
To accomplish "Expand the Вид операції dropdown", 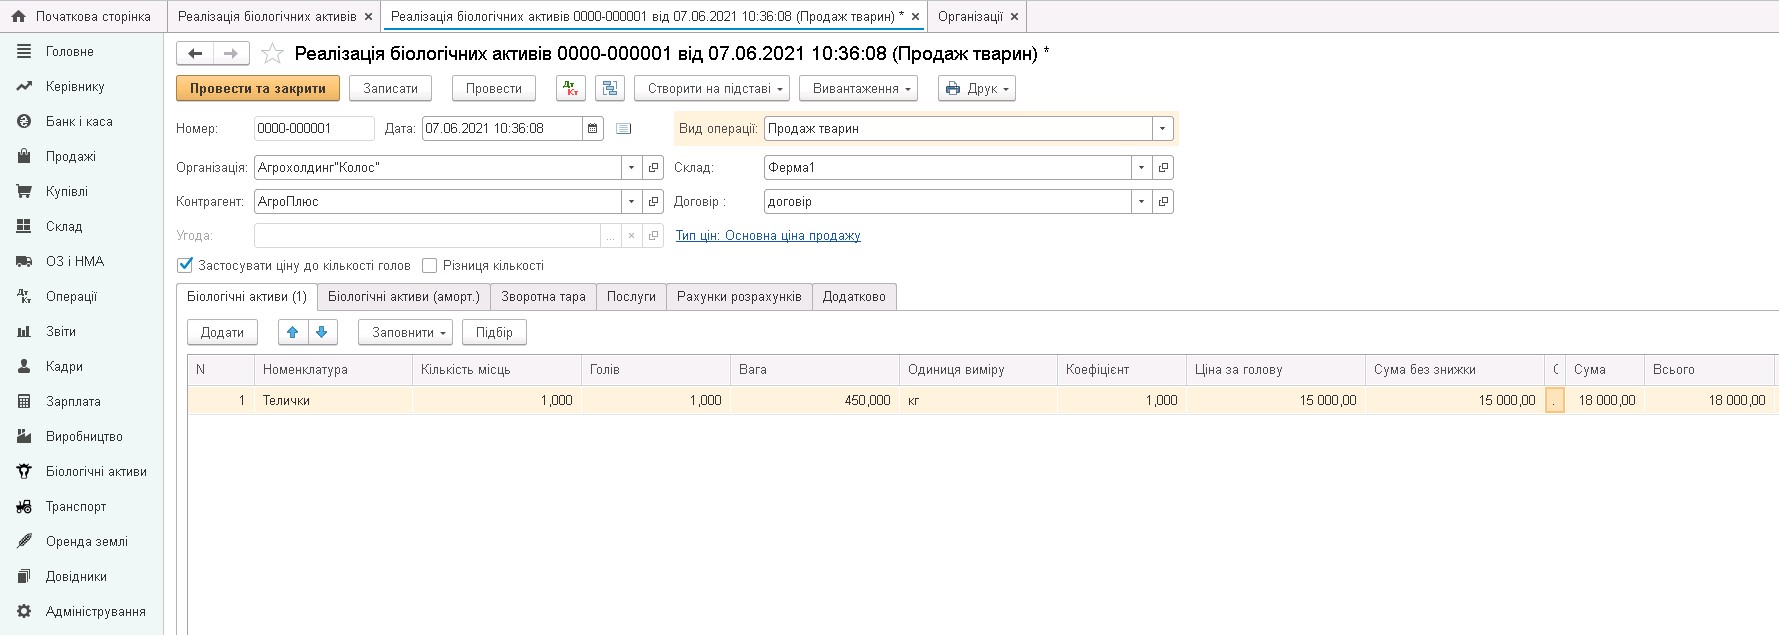I will pos(1162,128).
